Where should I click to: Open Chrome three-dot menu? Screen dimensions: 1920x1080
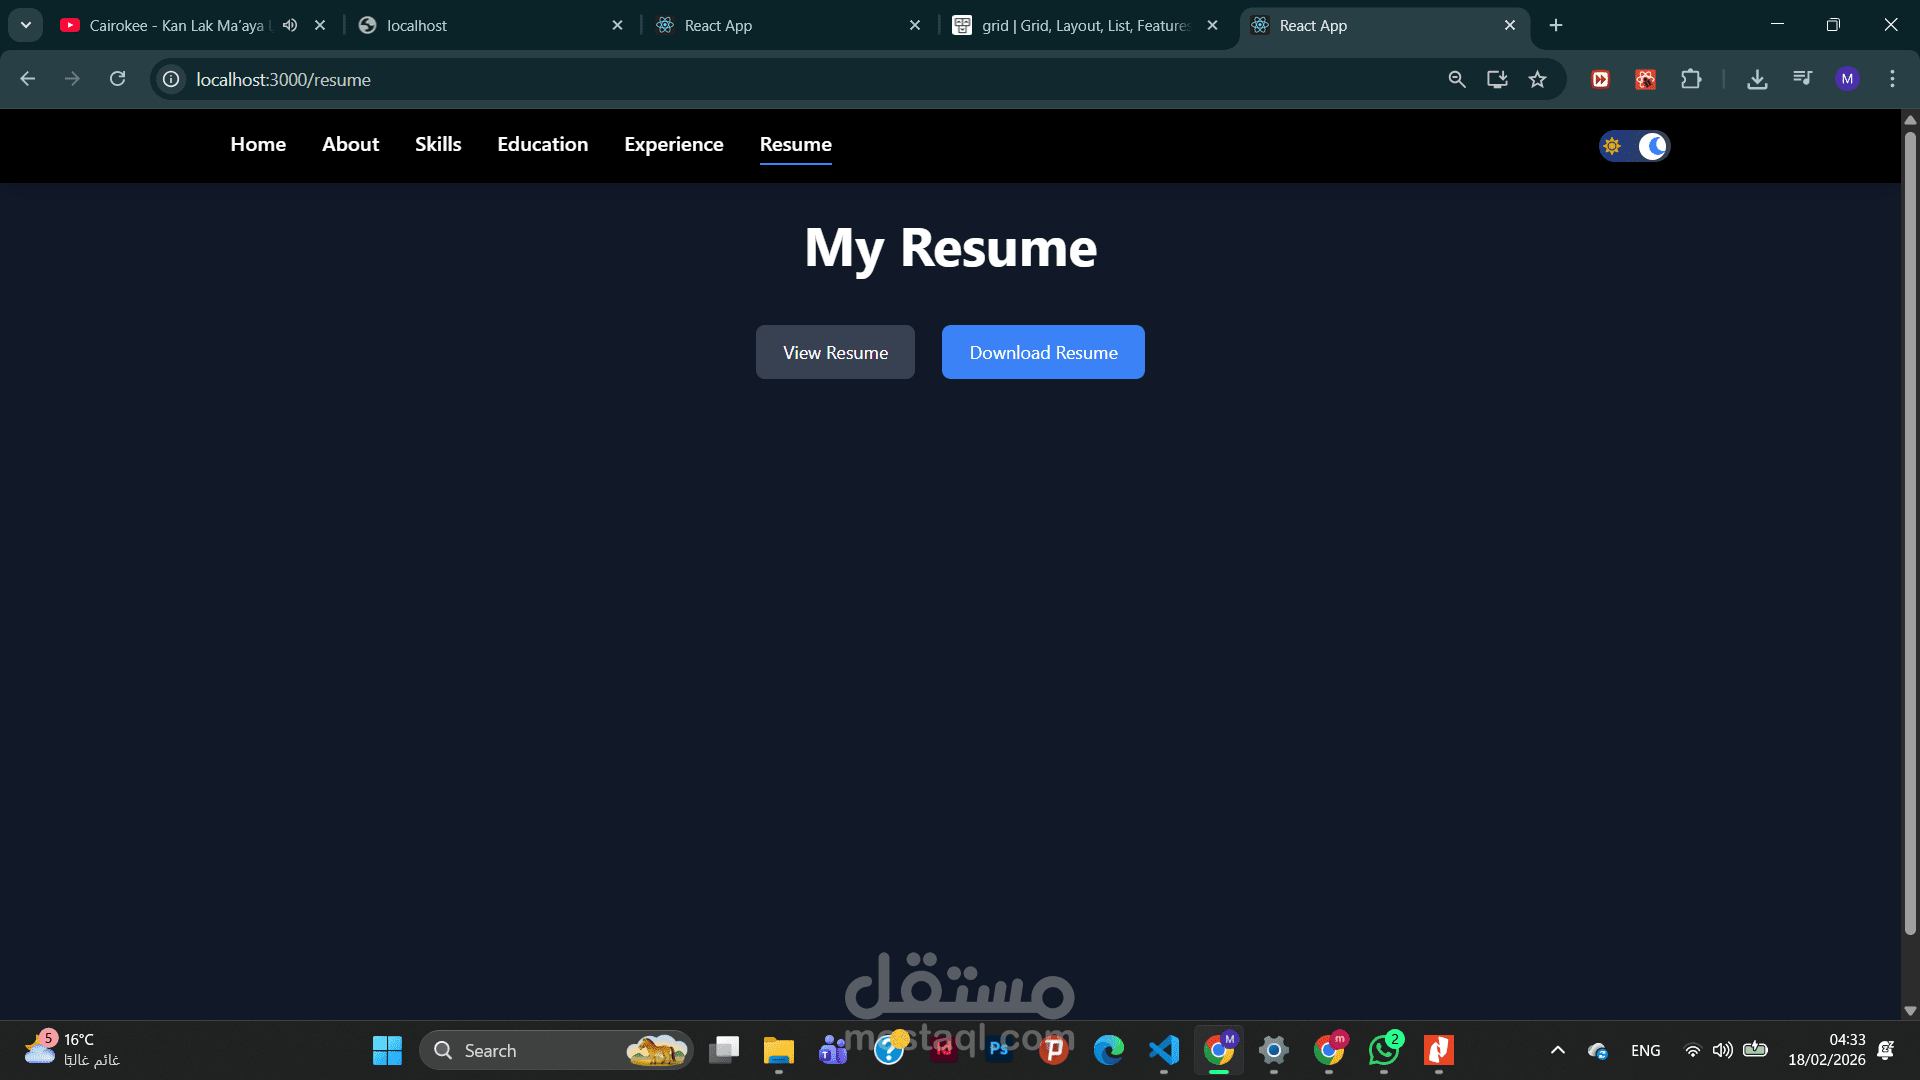(1892, 79)
